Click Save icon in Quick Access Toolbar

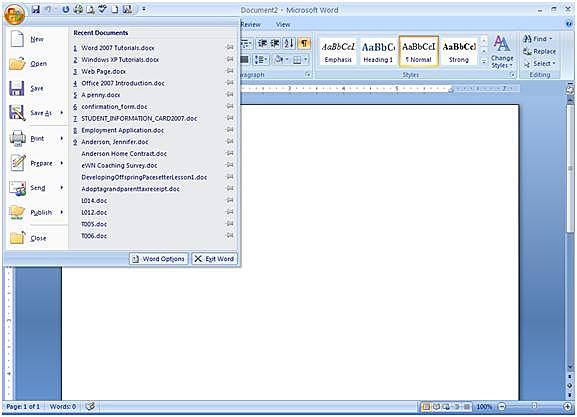tap(36, 10)
